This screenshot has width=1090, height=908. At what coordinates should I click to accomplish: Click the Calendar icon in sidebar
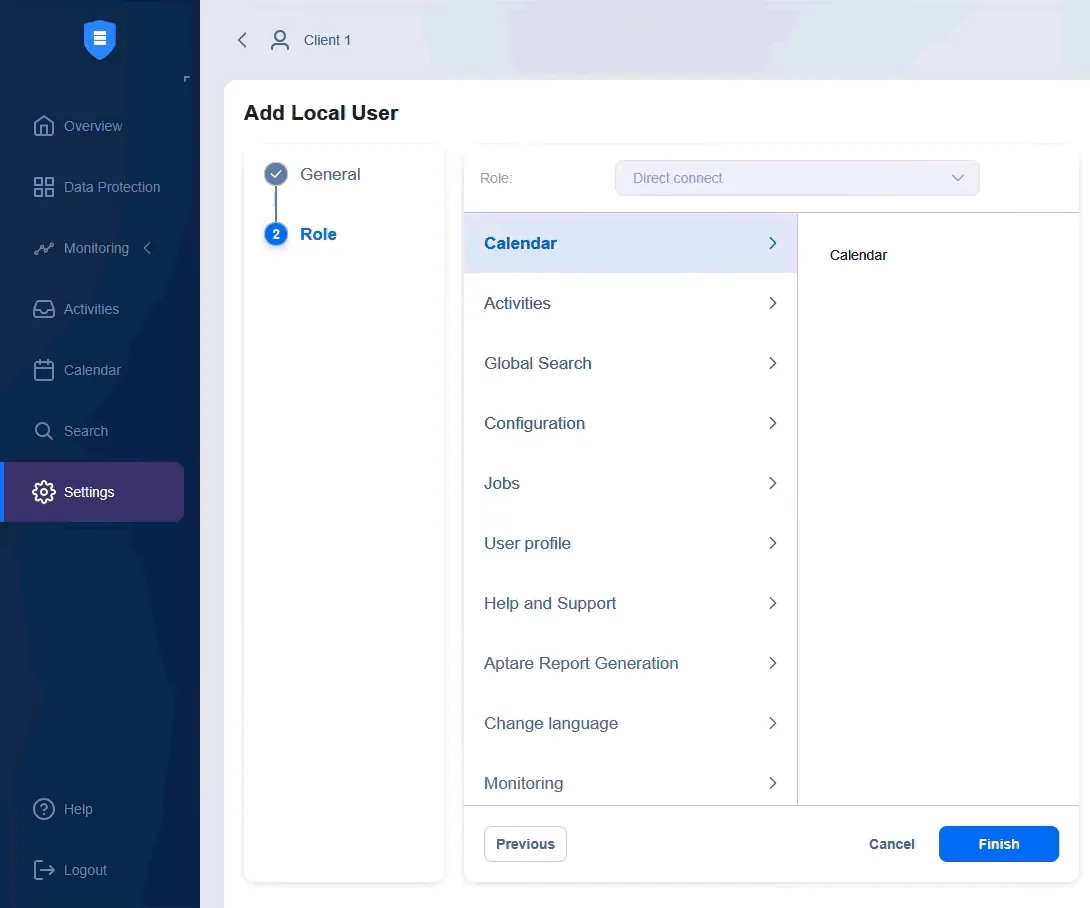(x=44, y=370)
